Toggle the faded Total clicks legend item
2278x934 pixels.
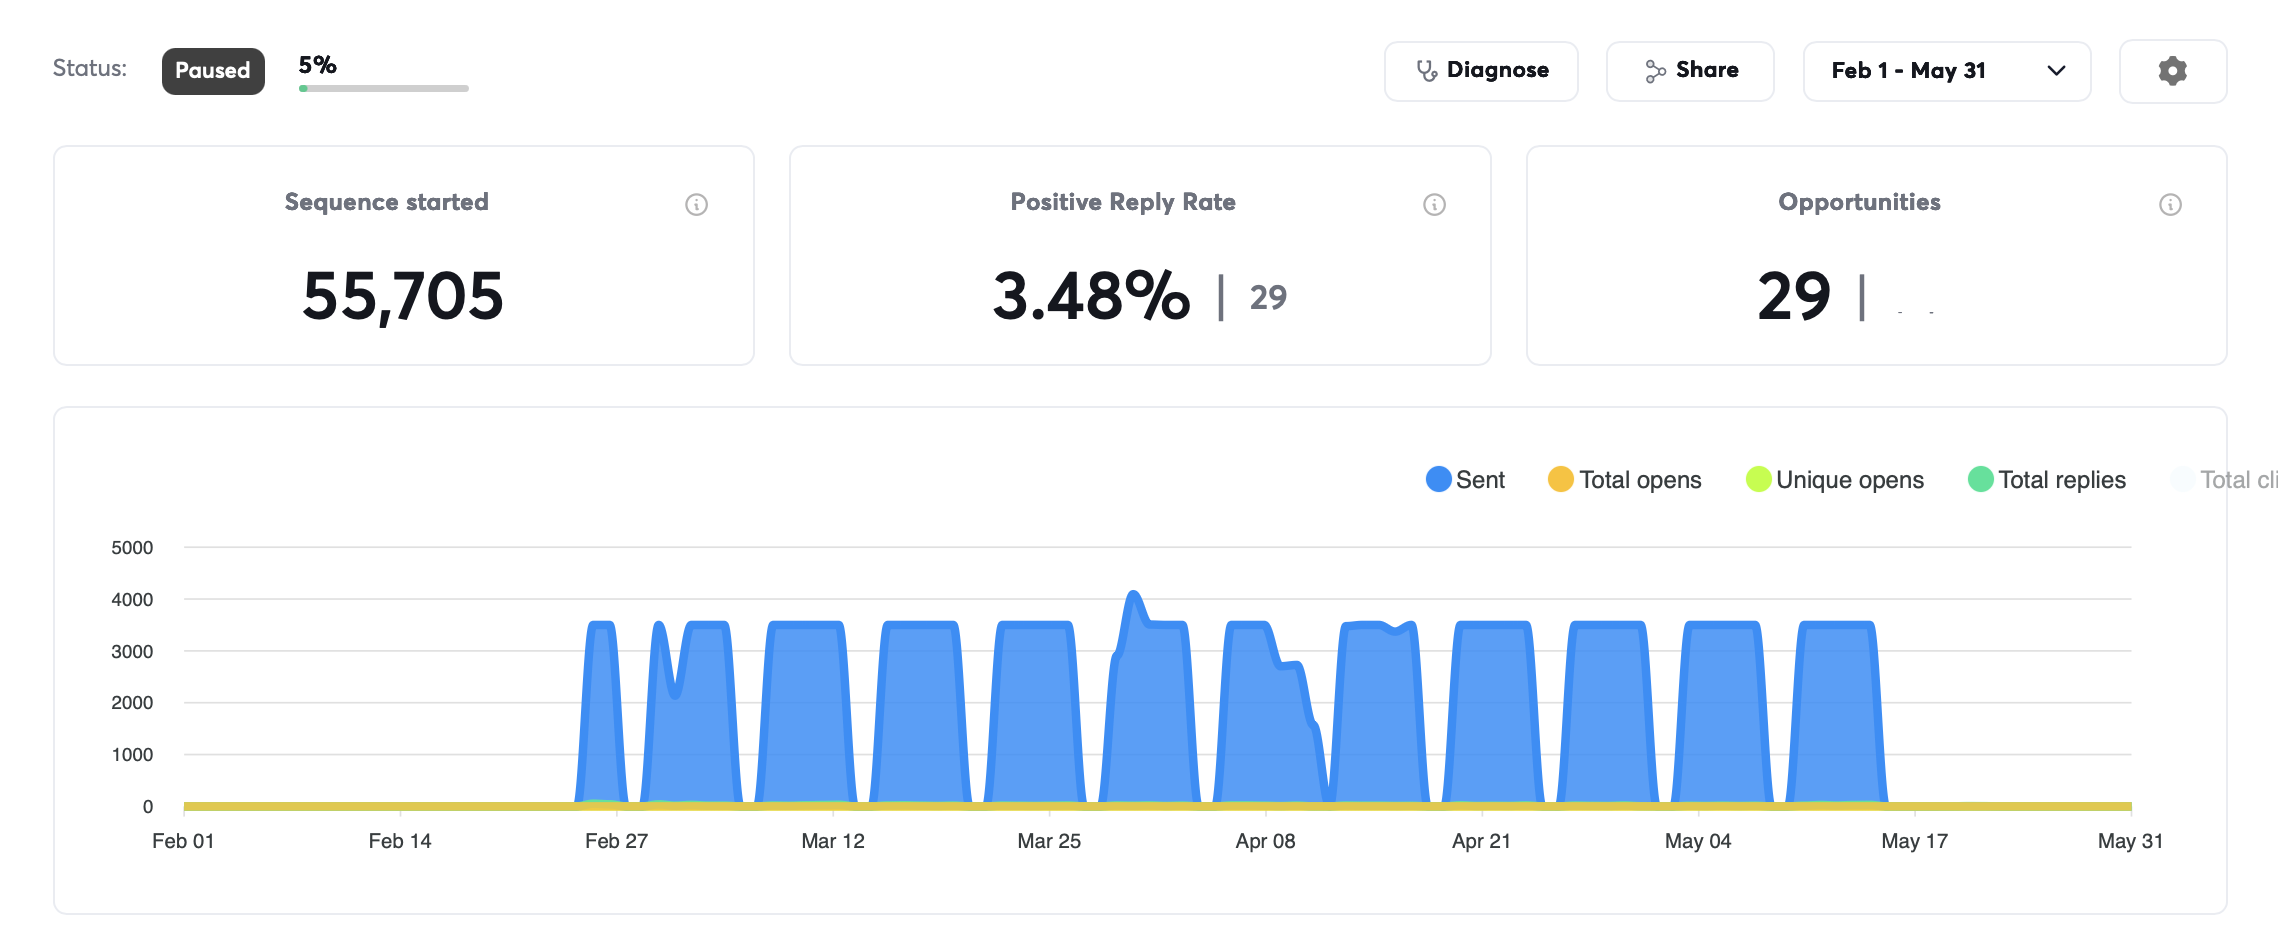coord(2224,480)
